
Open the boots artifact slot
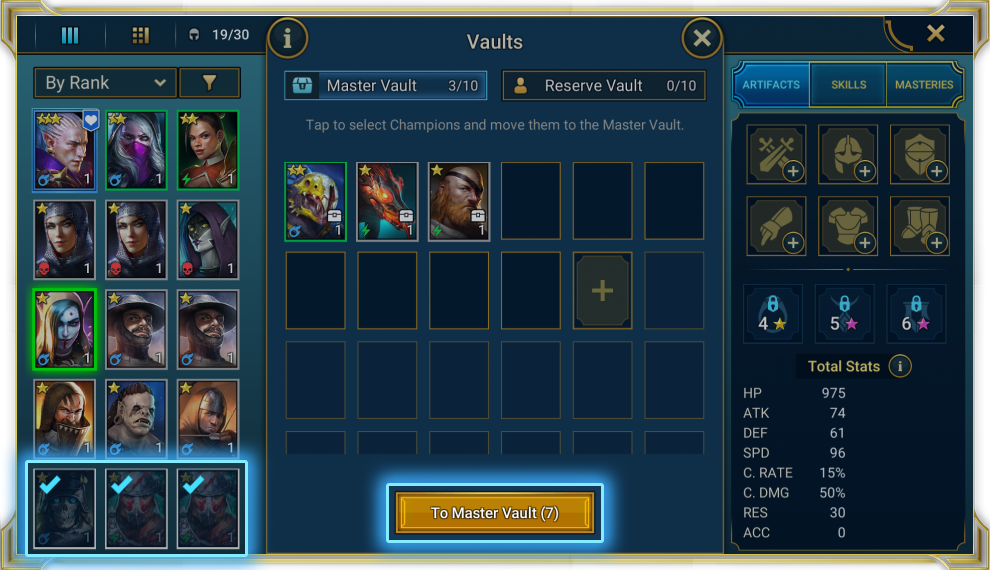919,226
